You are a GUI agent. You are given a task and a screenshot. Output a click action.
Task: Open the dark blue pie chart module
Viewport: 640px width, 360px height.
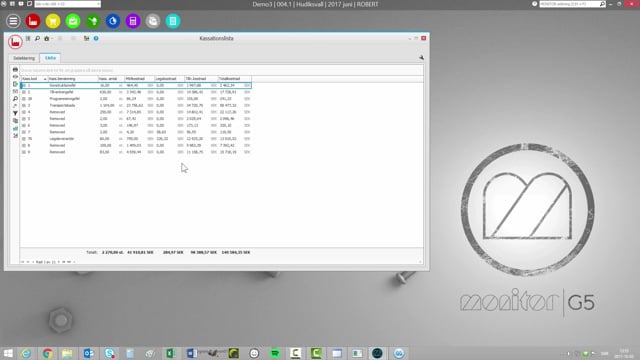pos(113,21)
